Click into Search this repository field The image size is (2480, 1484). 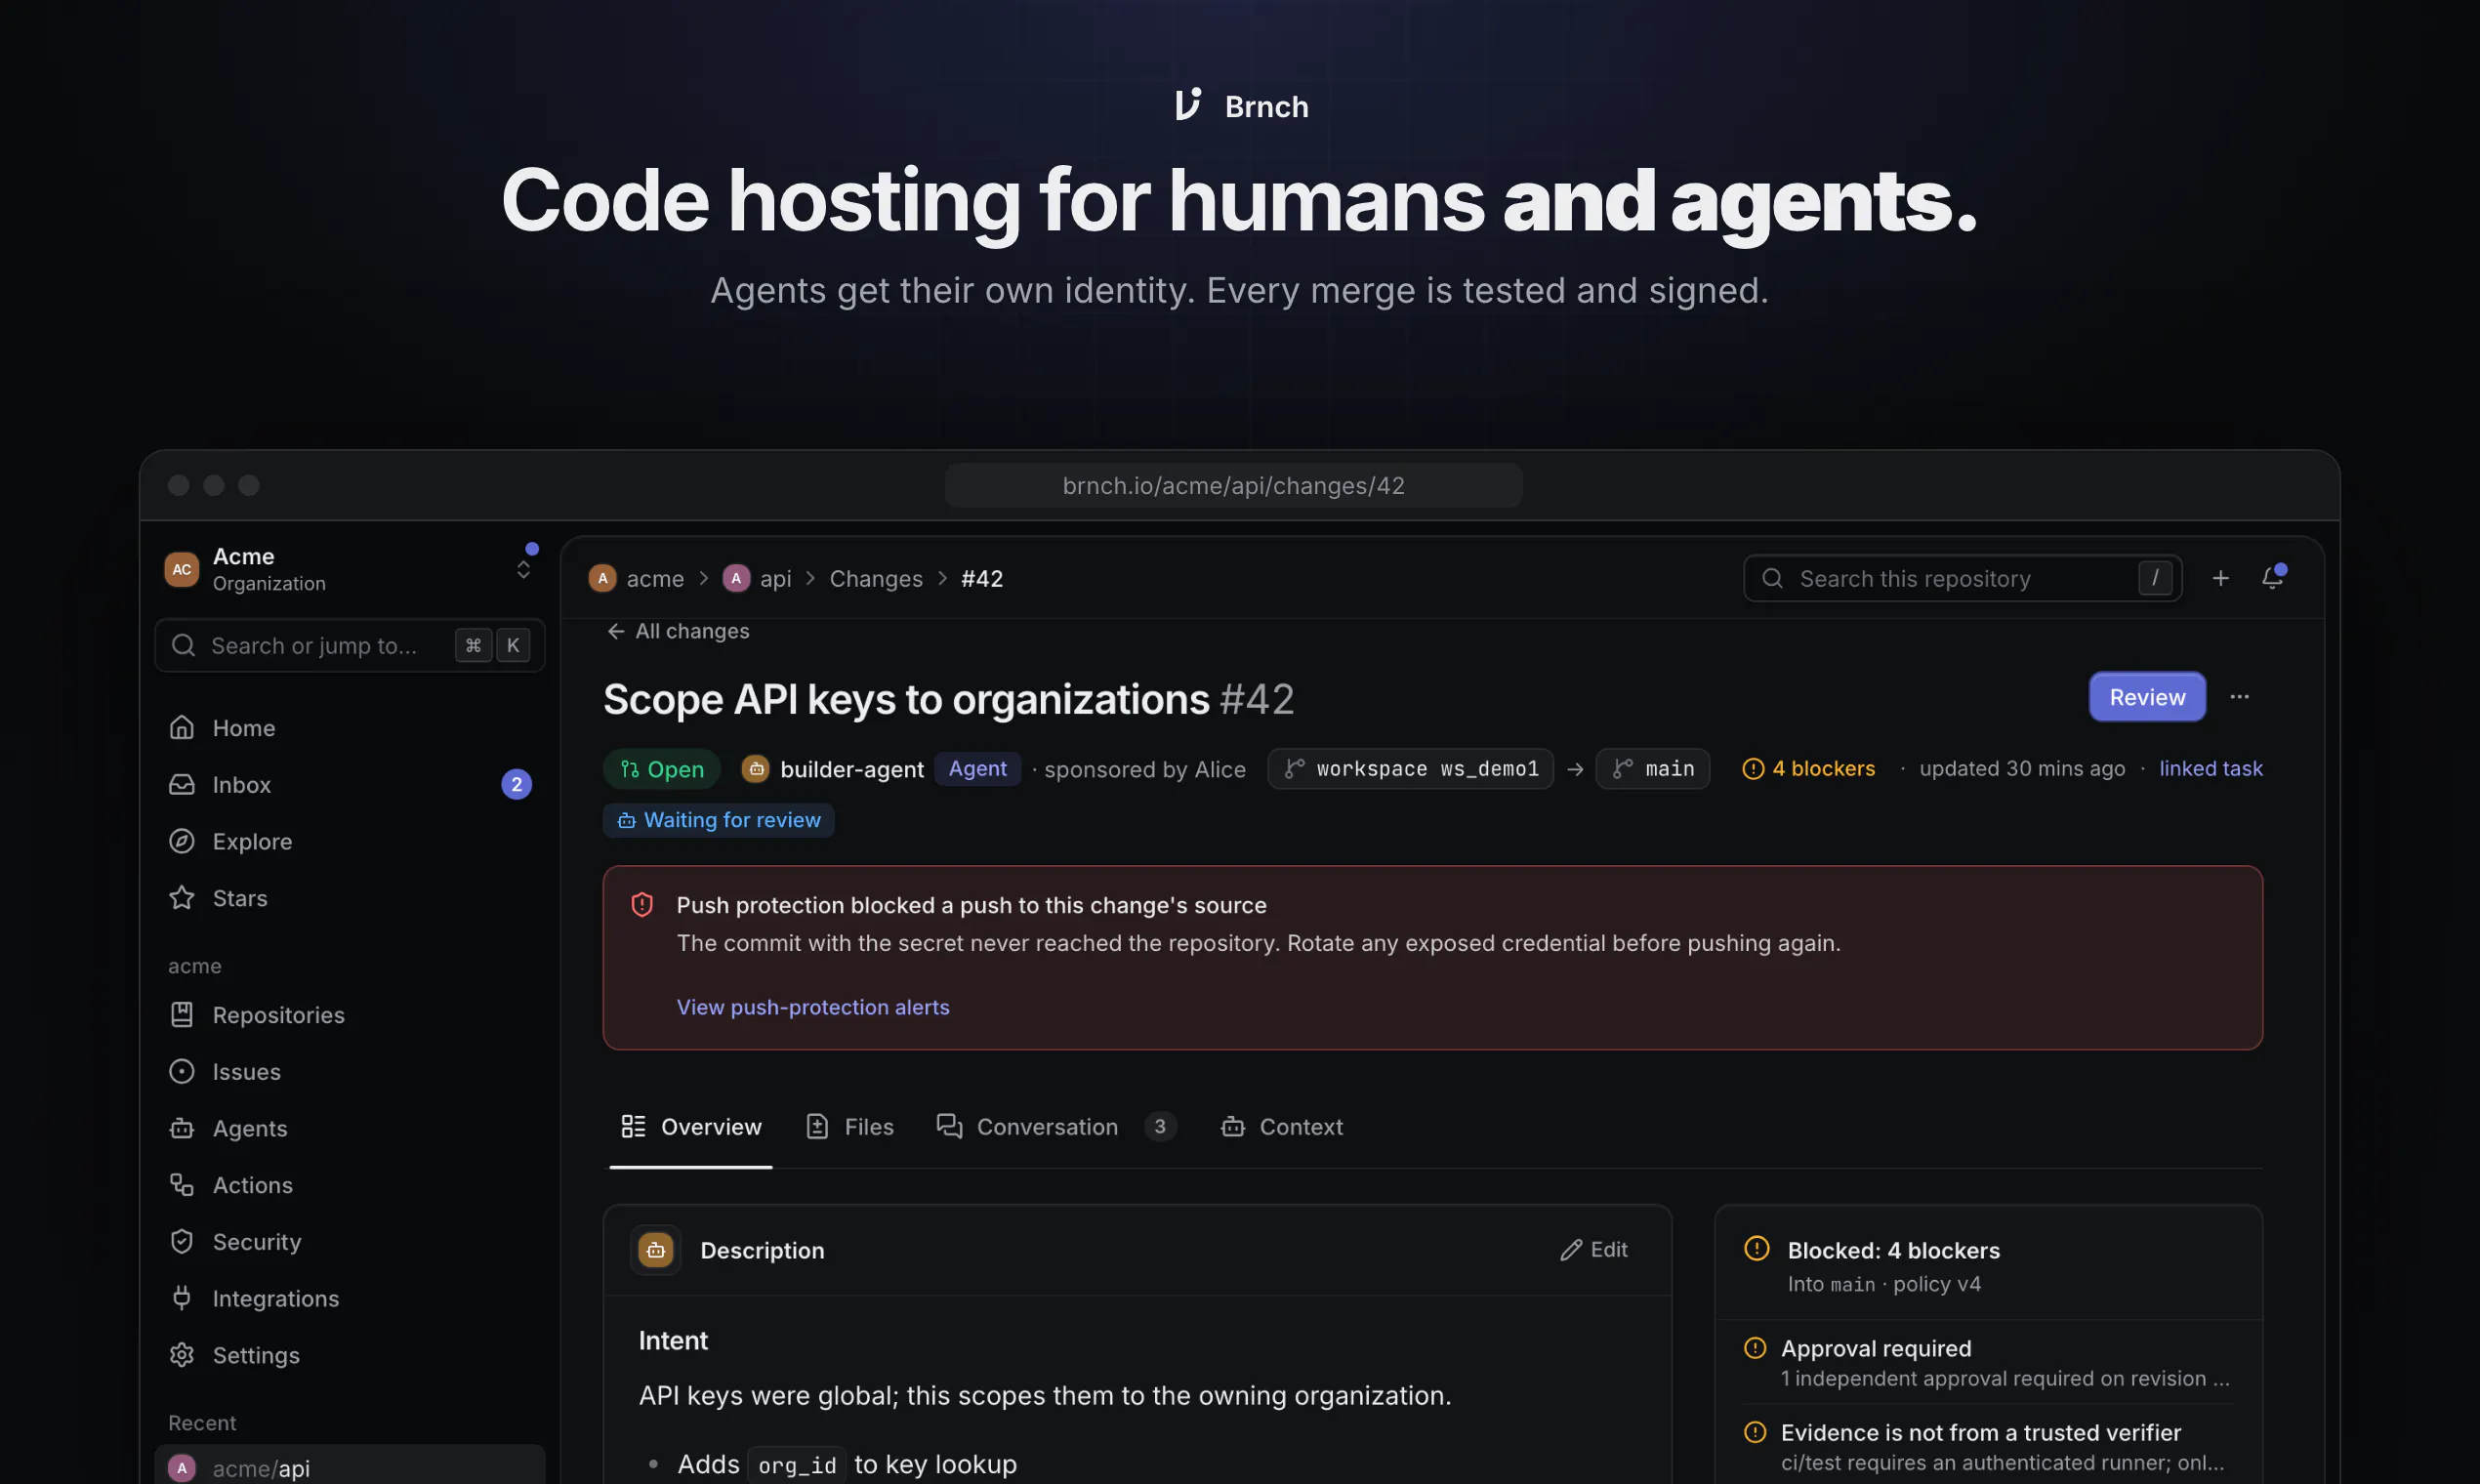pos(1962,578)
